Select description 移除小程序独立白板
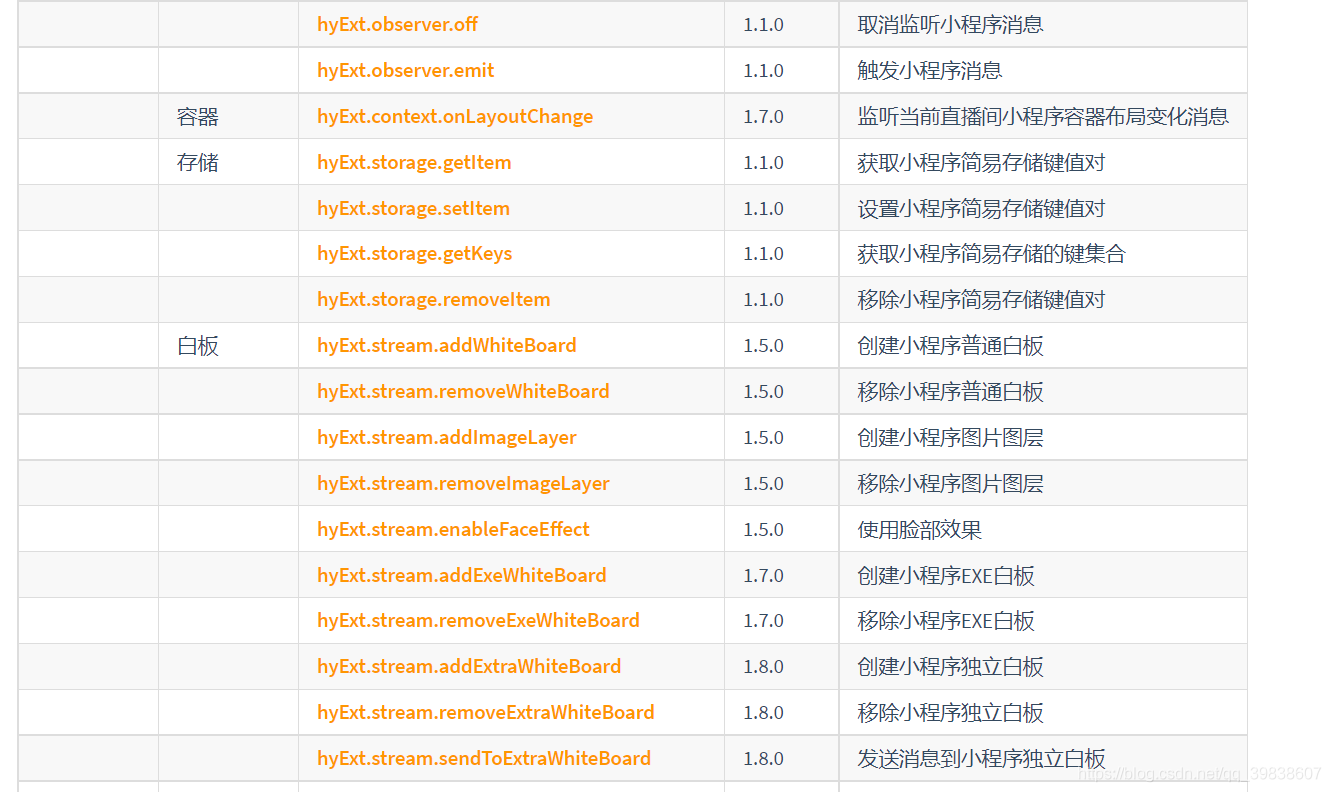The height and width of the screenshot is (792, 1331). (951, 712)
